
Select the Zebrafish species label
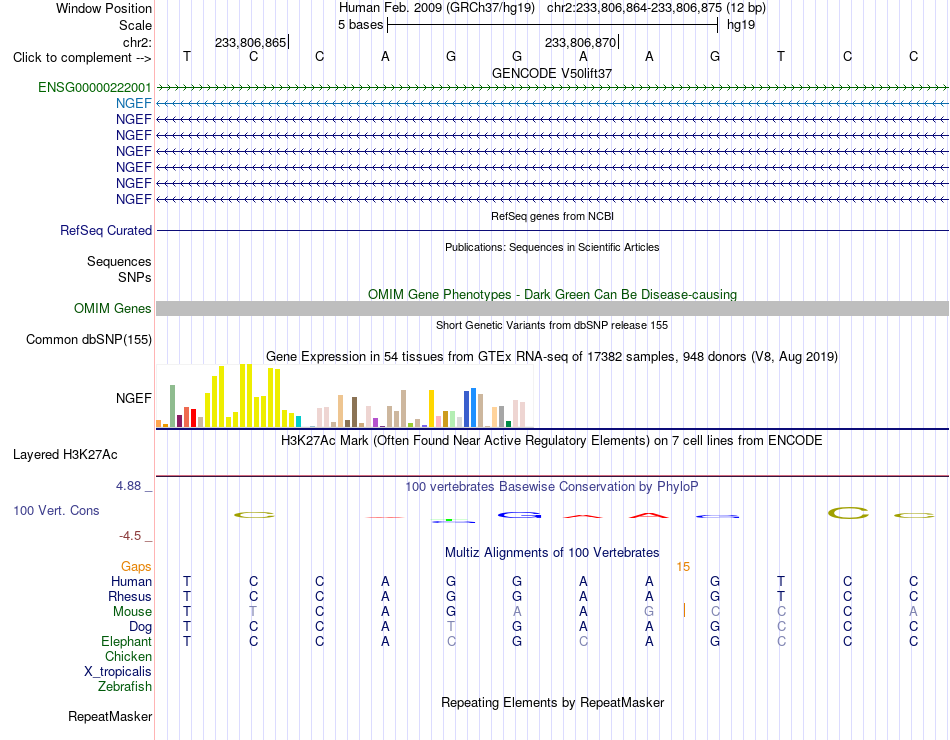pos(125,687)
